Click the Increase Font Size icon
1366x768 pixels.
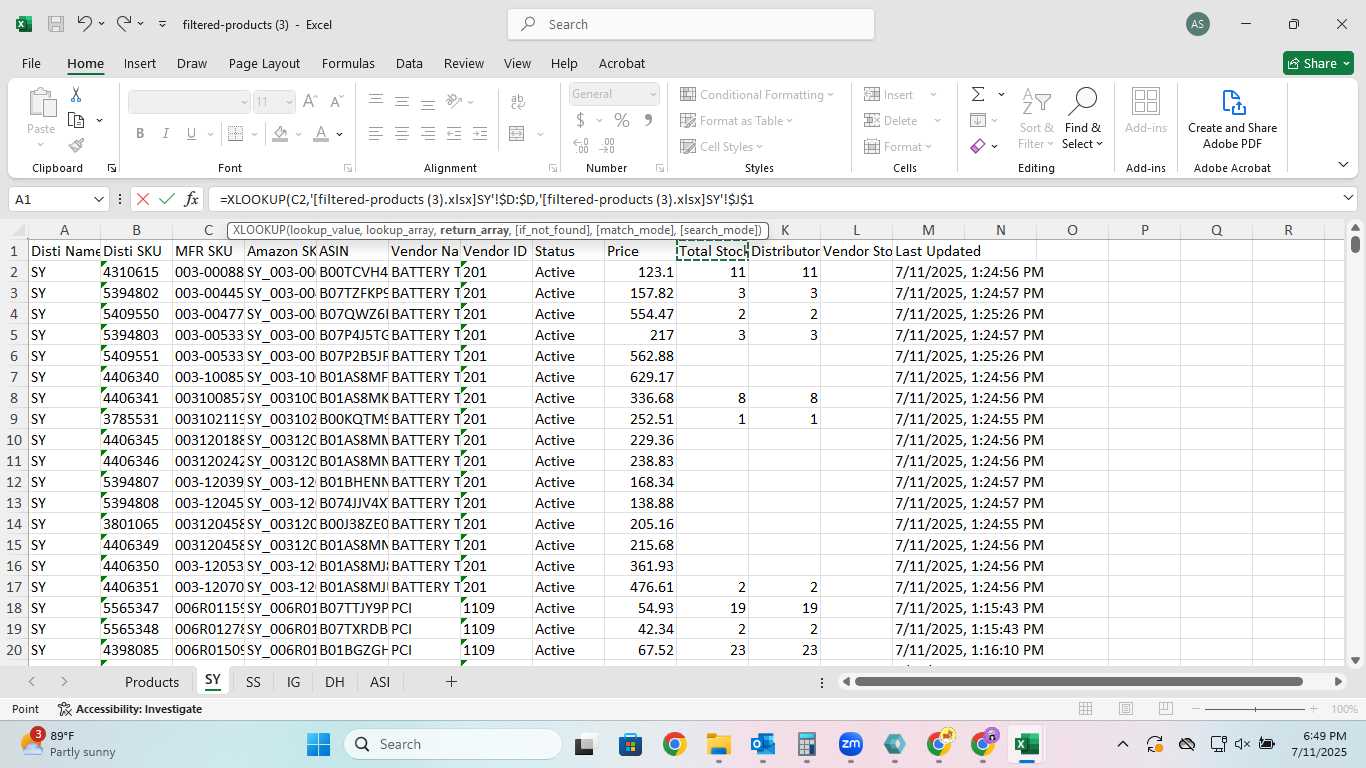point(310,101)
